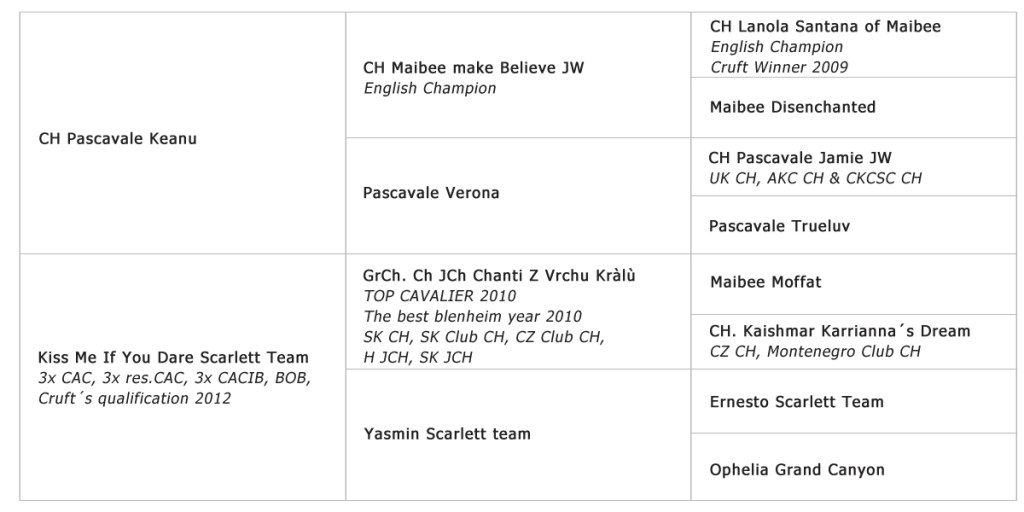1024x512 pixels.
Task: Select the Pascavale Verona cell
Action: coord(431,193)
